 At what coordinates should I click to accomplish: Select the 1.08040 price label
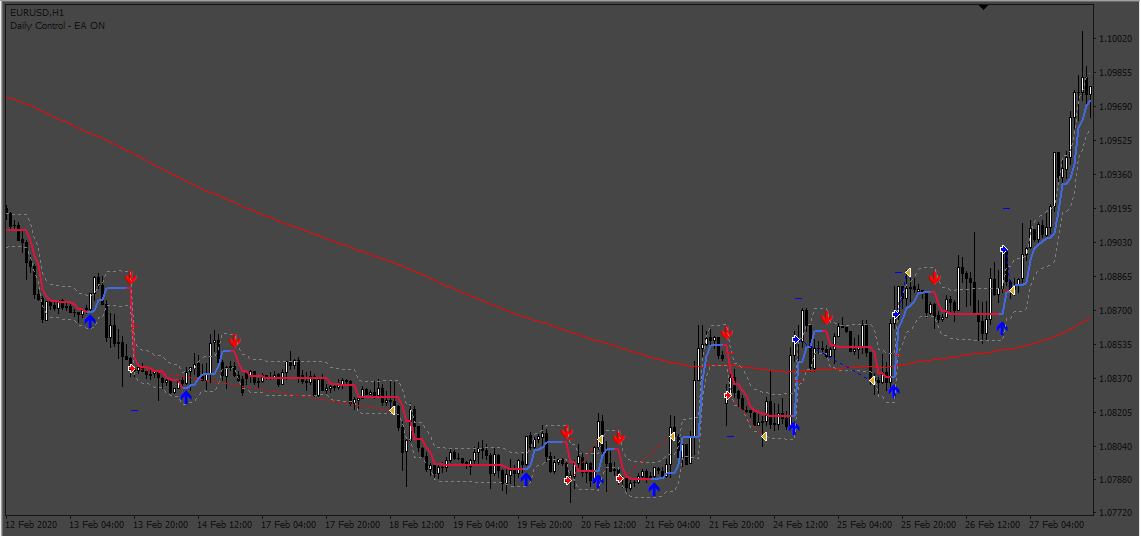1116,446
